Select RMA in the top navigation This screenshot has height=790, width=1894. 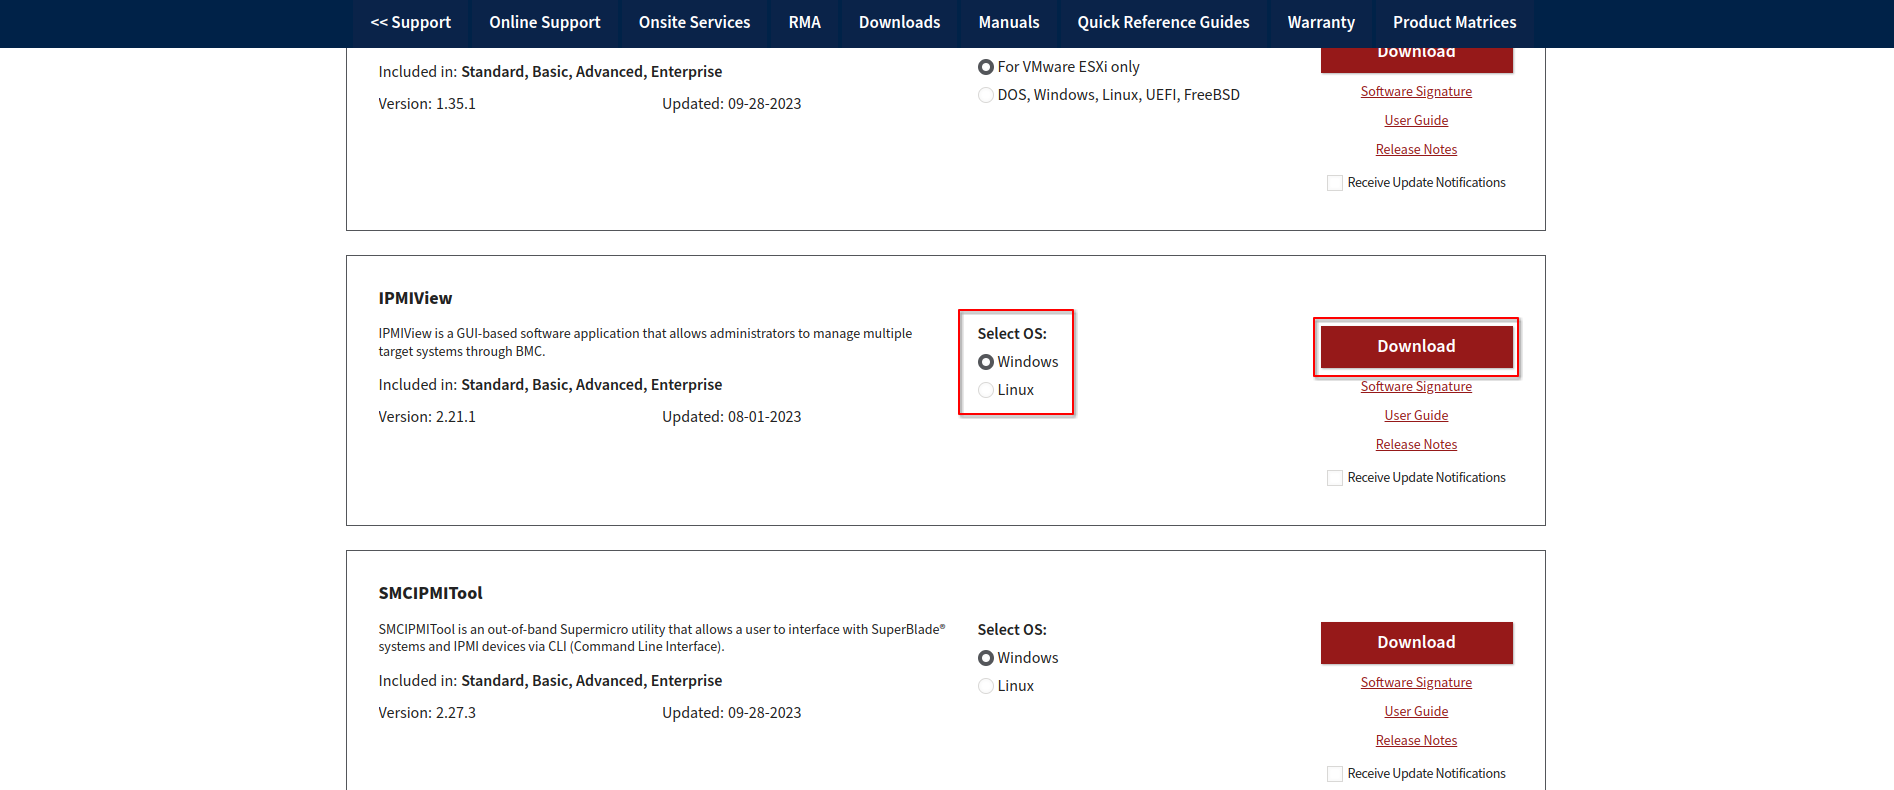pyautogui.click(x=804, y=22)
